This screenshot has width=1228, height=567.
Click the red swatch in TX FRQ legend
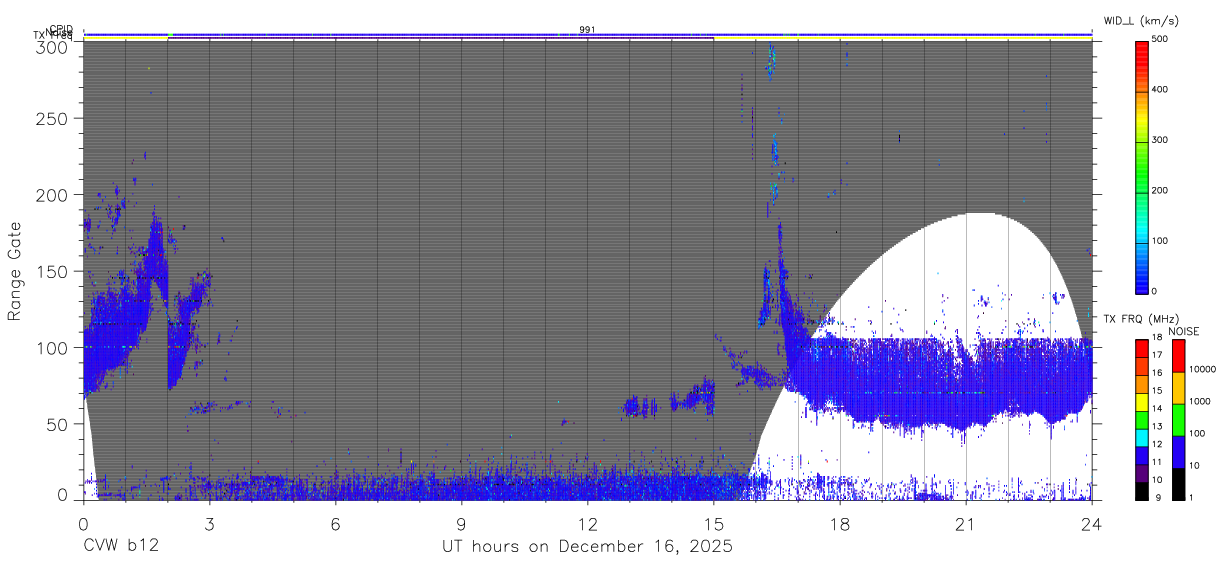tap(1142, 348)
